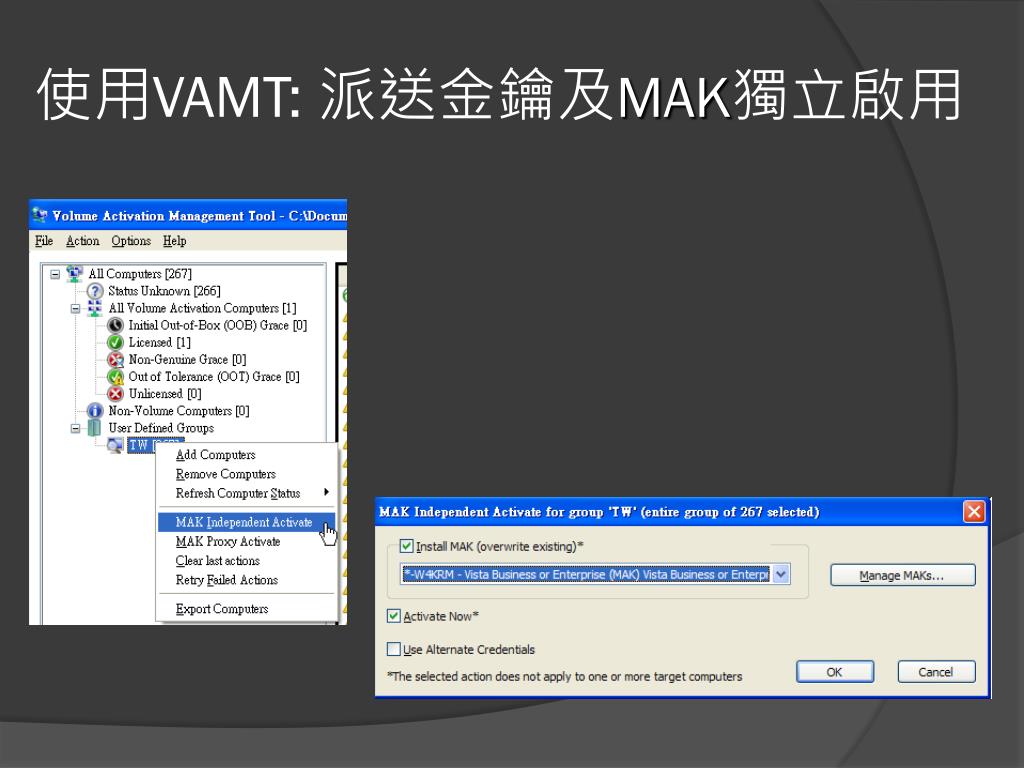The image size is (1024, 768).
Task: Click the All Volume Activation Computers icon
Action: (95, 308)
